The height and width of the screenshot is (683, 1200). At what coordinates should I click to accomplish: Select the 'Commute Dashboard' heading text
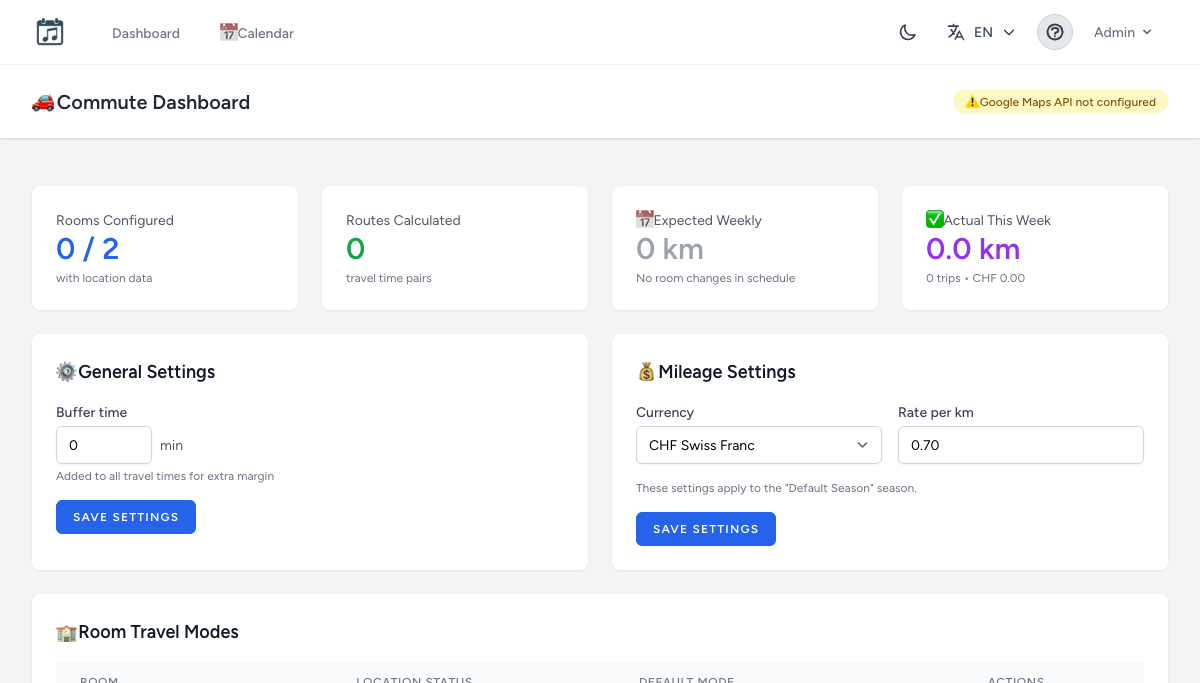(x=153, y=102)
